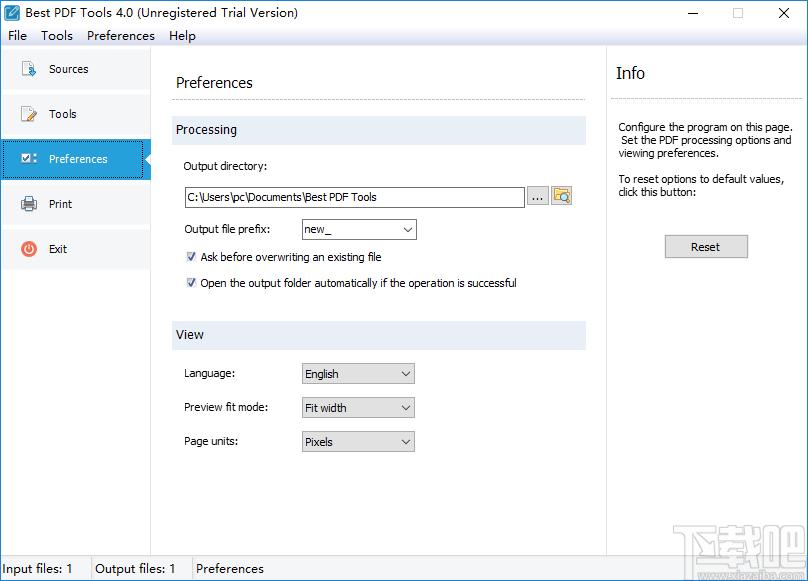Select the Exit item in the sidebar

point(76,249)
